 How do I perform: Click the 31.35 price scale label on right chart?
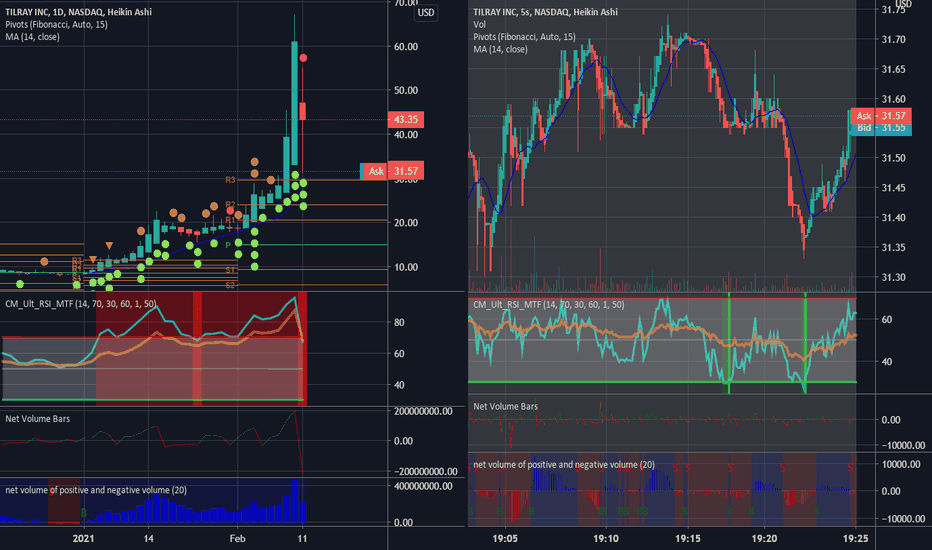click(x=893, y=247)
